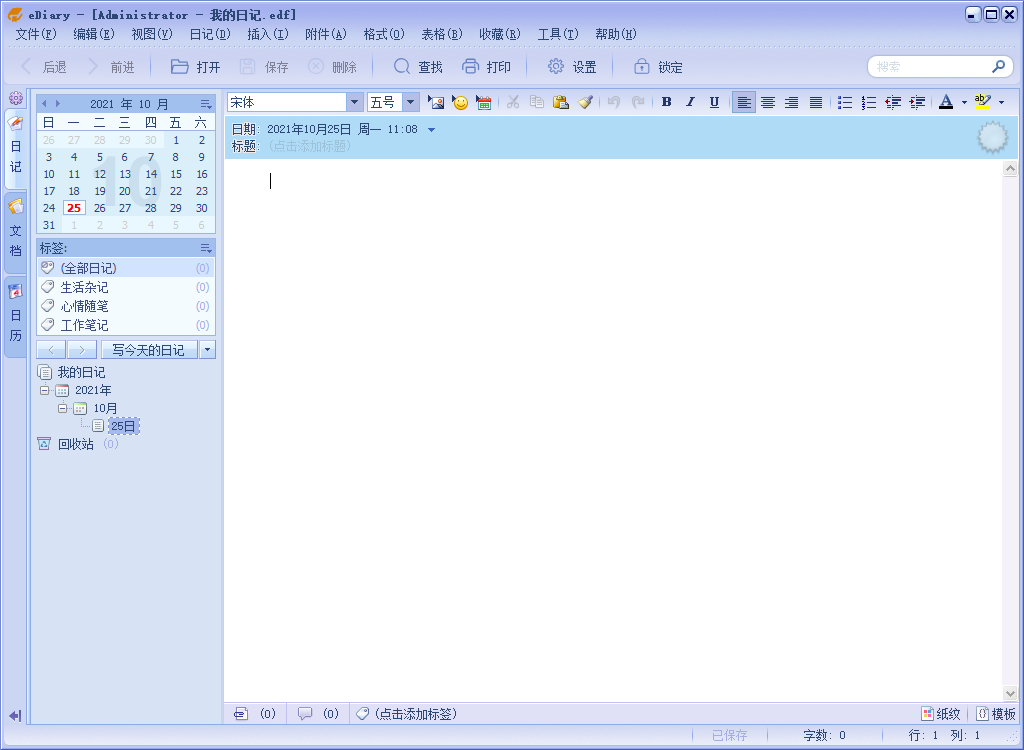The height and width of the screenshot is (750, 1024).
Task: Insert an emoticon using the smiley icon
Action: (x=460, y=102)
